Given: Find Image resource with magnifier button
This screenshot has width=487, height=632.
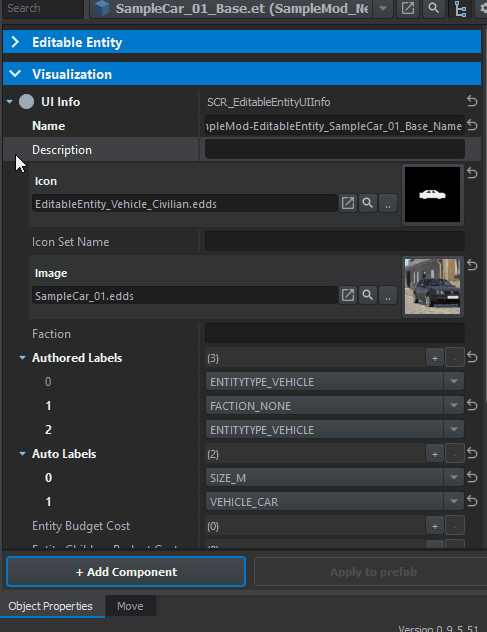Looking at the screenshot, I should pyautogui.click(x=368, y=295).
